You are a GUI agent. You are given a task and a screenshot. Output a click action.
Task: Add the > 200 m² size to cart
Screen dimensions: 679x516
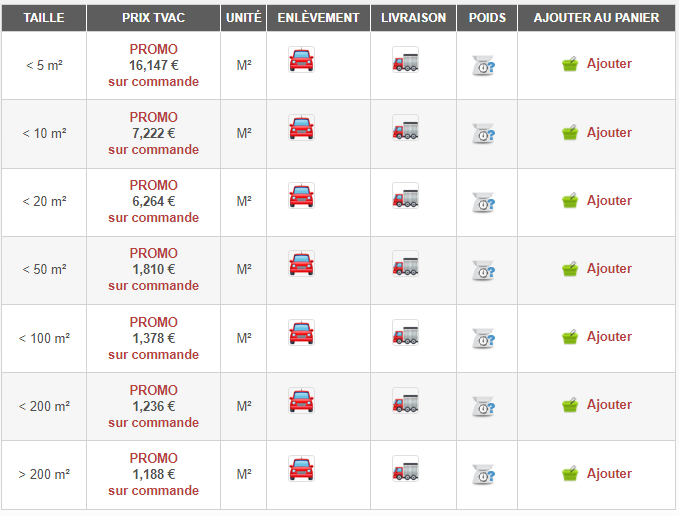click(608, 474)
